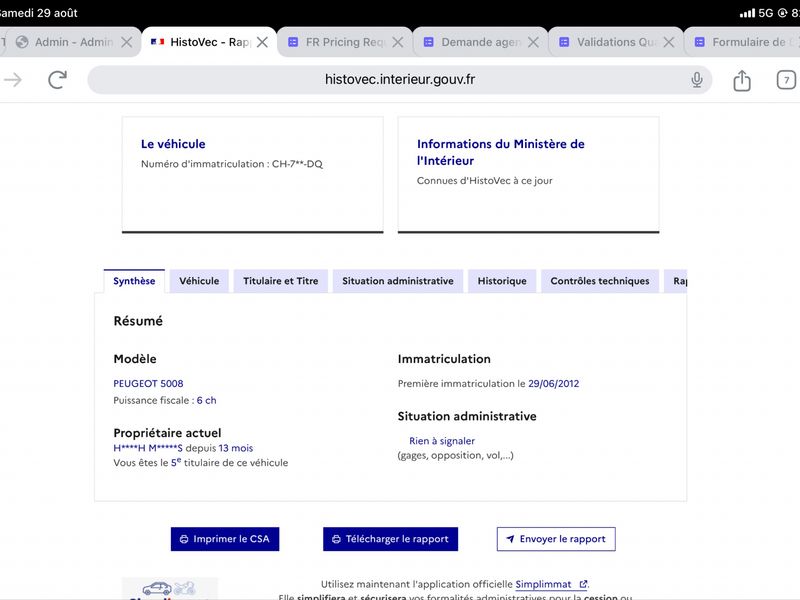800x600 pixels.
Task: Click the date 29/06/2012
Action: pyautogui.click(x=554, y=384)
